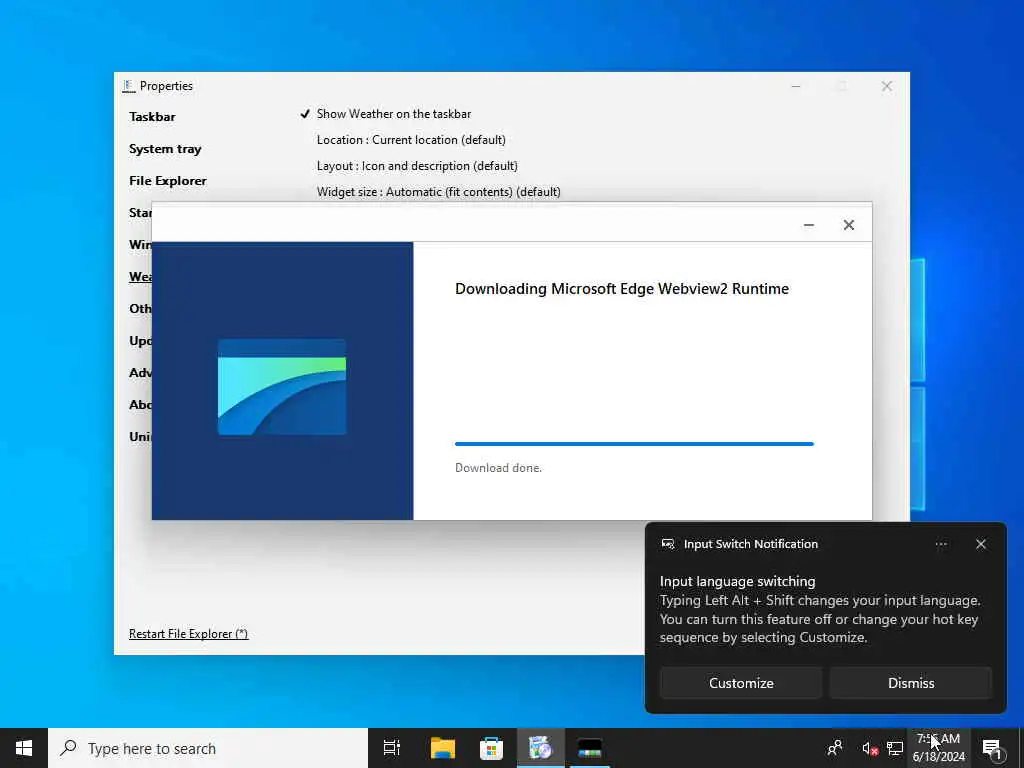The width and height of the screenshot is (1024, 768).
Task: Open the System tray section
Action: point(165,149)
